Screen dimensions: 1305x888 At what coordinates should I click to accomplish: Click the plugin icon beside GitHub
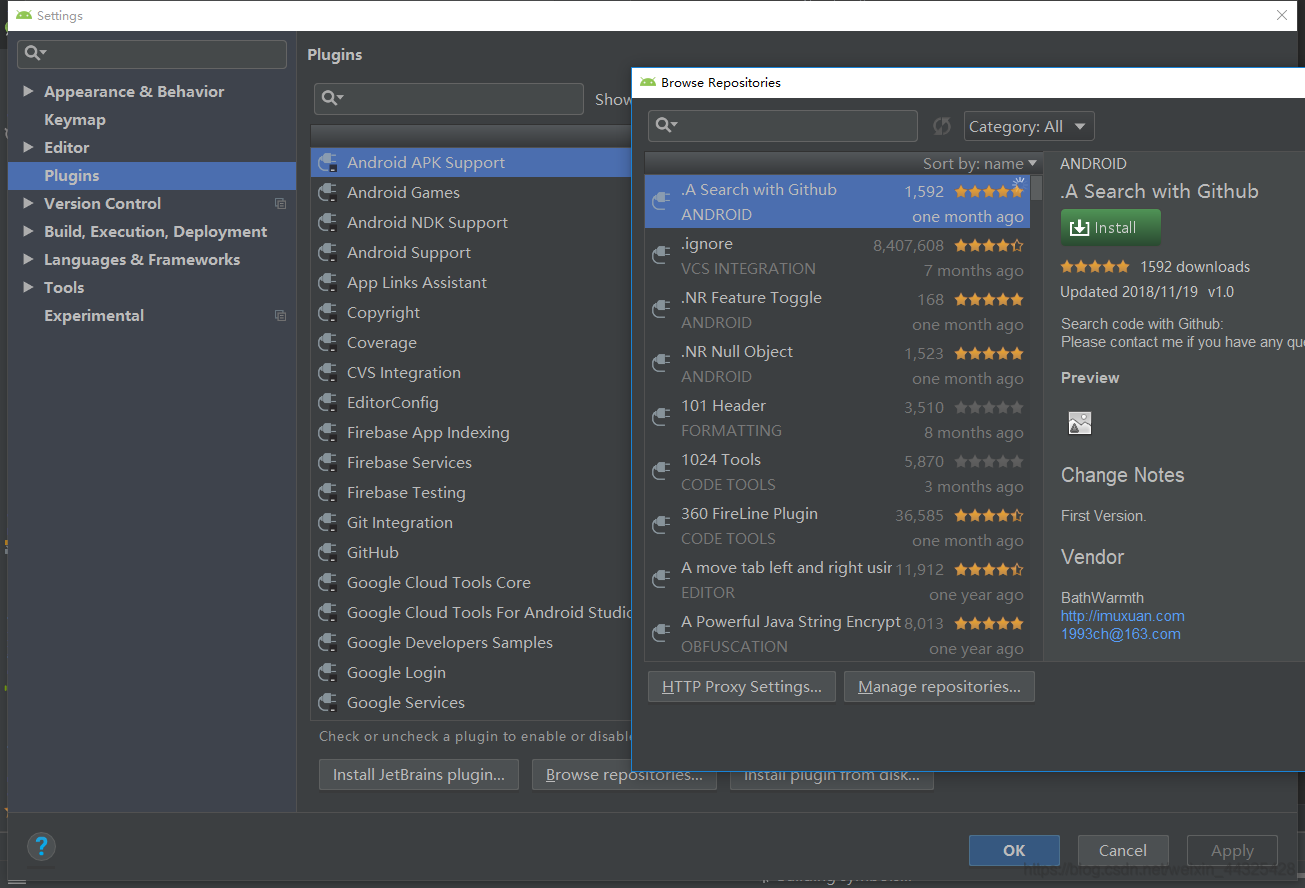coord(327,552)
